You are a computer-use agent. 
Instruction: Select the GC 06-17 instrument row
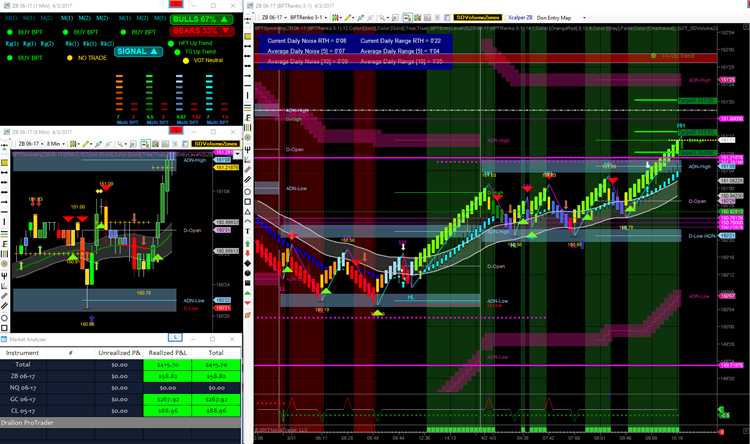pos(120,400)
